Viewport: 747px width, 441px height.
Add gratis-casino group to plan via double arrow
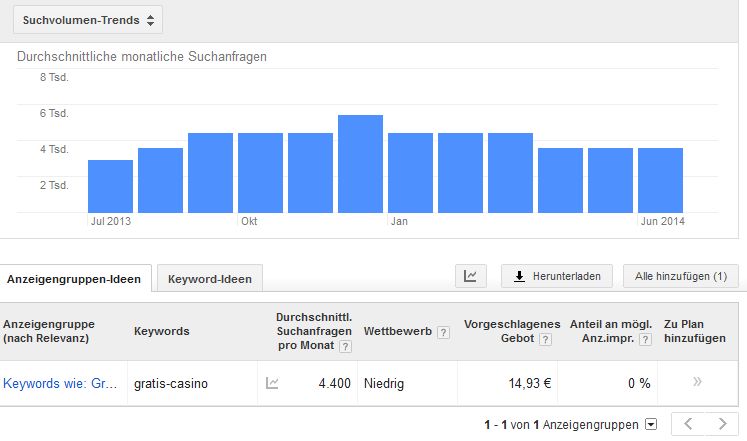point(697,381)
